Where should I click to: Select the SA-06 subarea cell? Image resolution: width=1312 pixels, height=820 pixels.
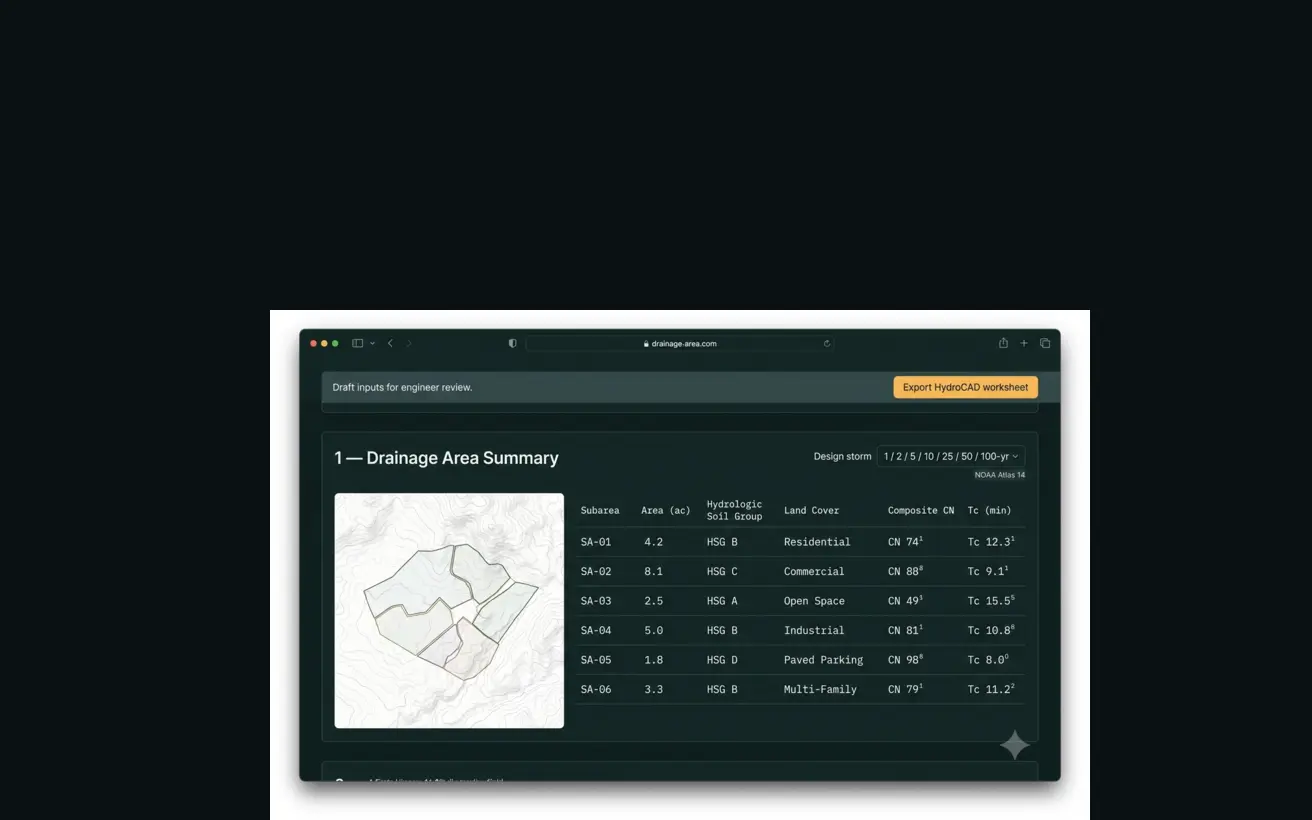coord(596,689)
